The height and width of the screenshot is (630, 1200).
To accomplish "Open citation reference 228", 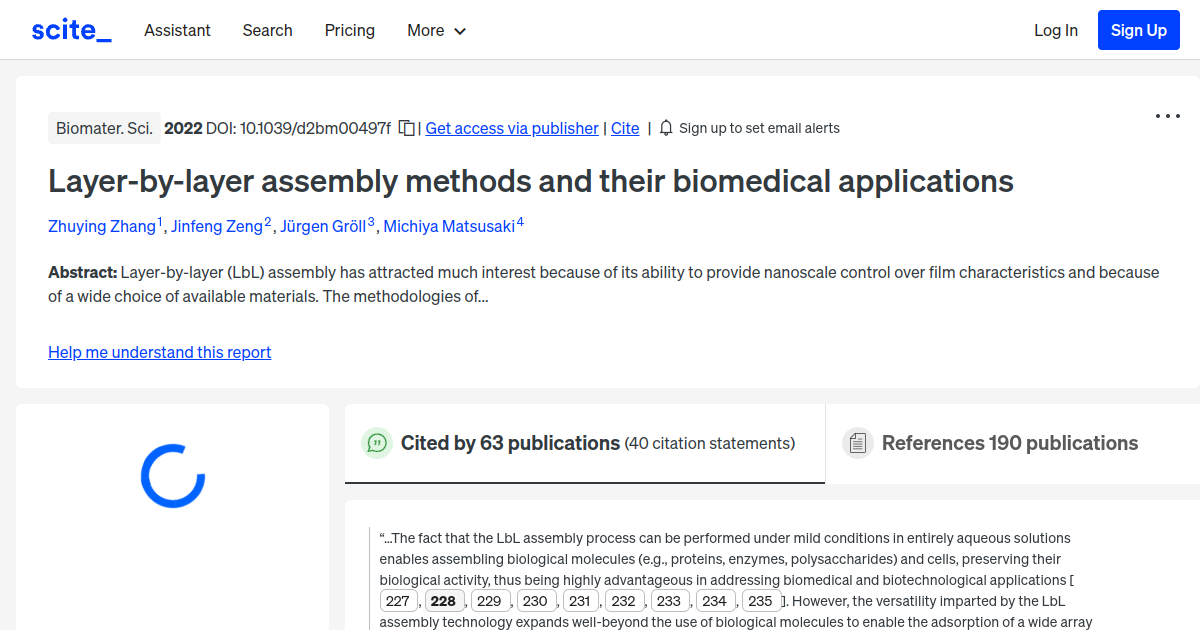I will tap(444, 599).
